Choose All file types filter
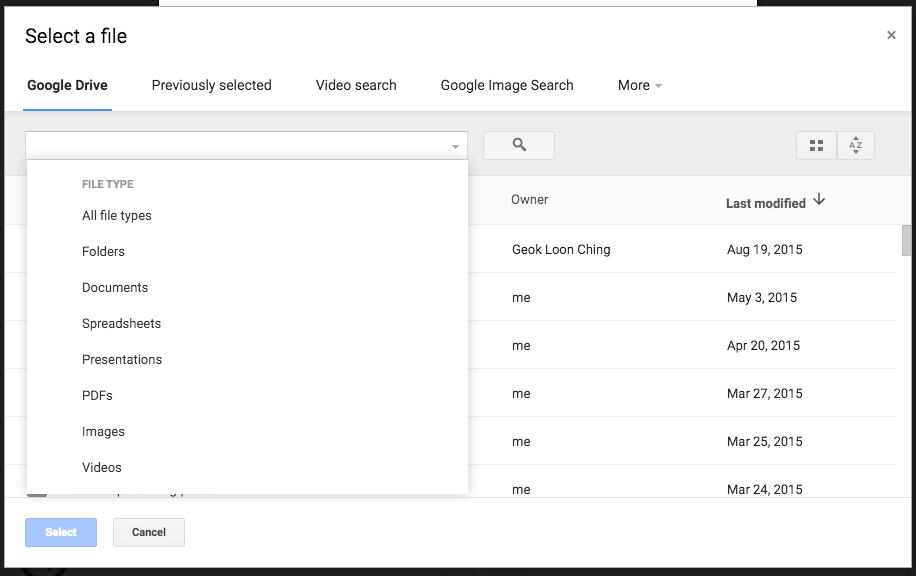Viewport: 916px width, 576px height. (116, 216)
